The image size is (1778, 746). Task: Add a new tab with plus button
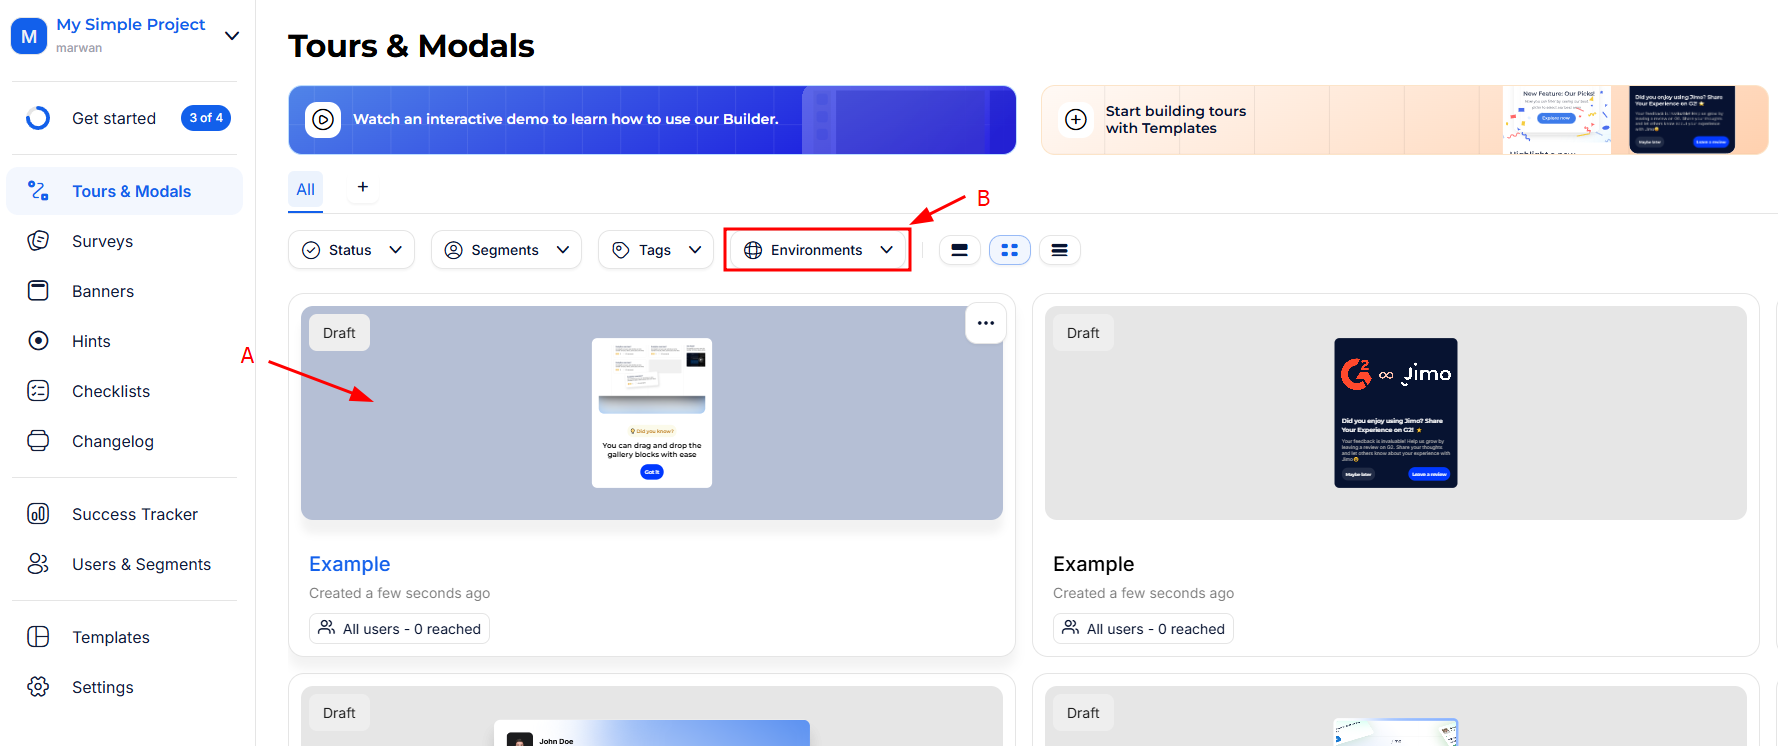[x=363, y=187]
